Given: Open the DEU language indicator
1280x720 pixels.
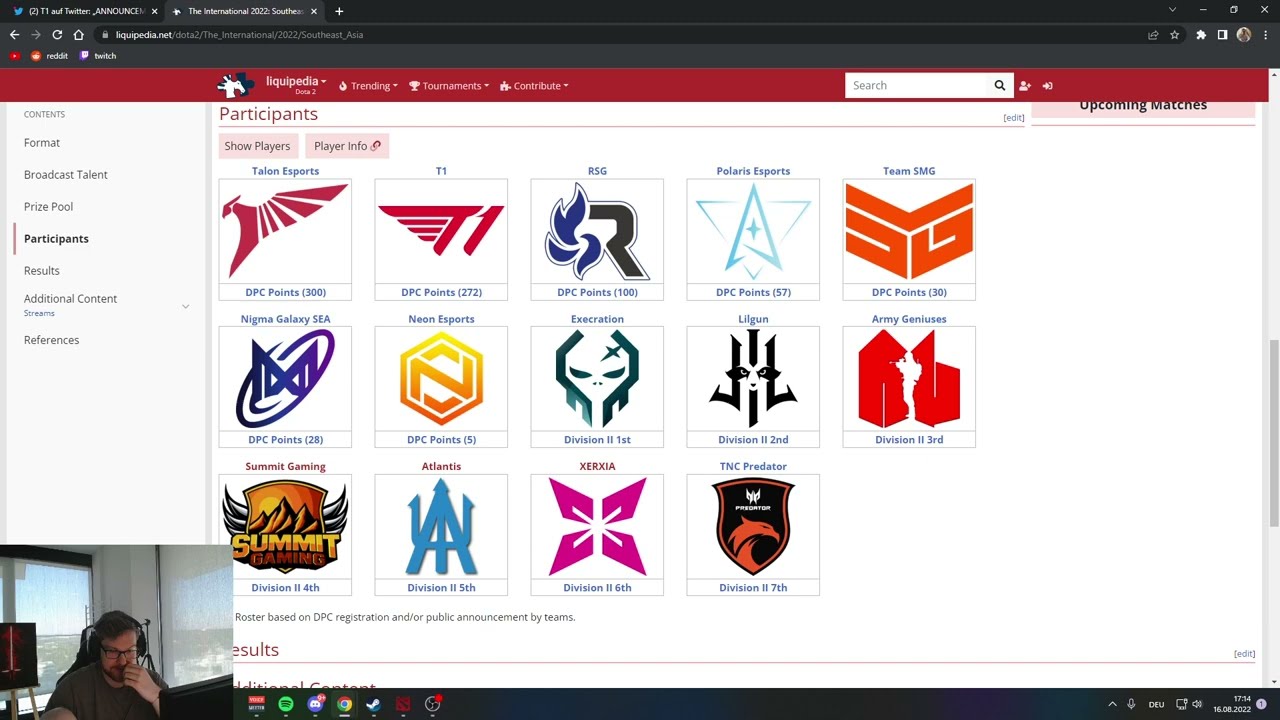Looking at the screenshot, I should click(x=1156, y=704).
